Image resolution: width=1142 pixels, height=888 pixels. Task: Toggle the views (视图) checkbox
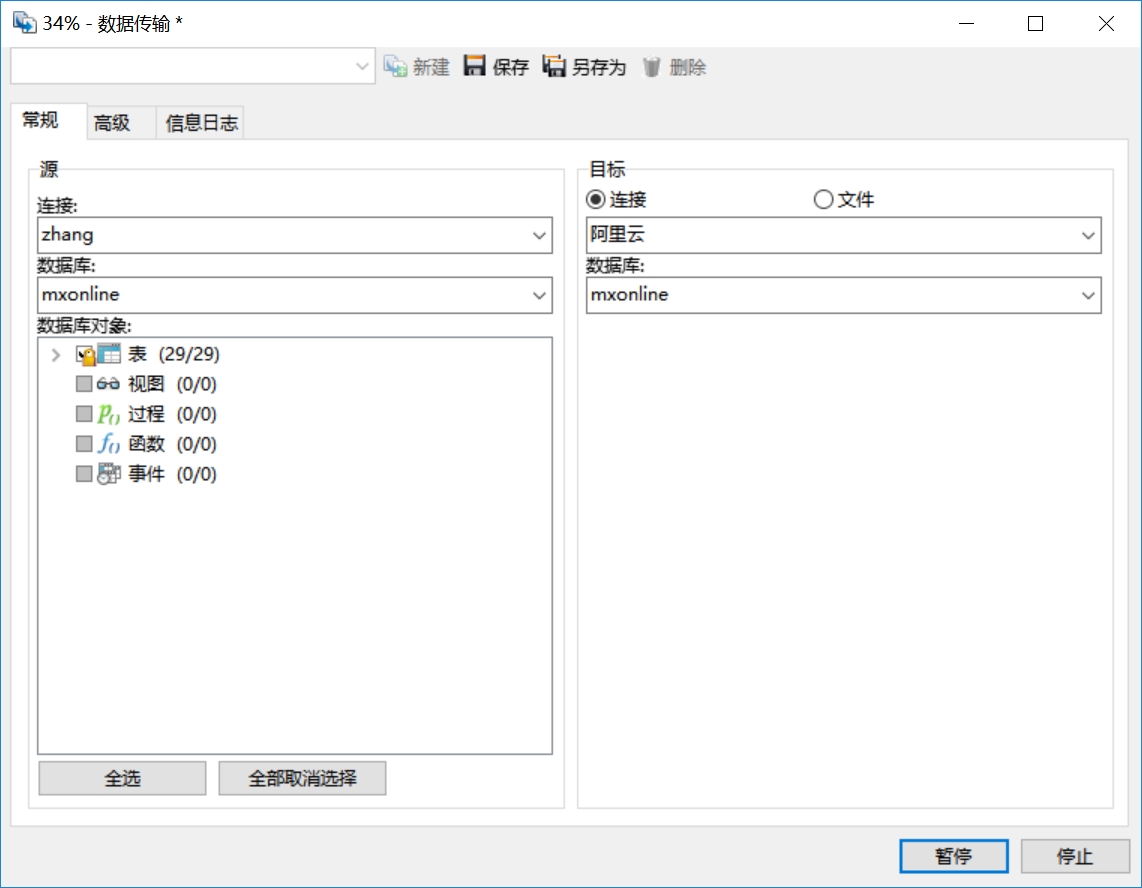pos(84,384)
